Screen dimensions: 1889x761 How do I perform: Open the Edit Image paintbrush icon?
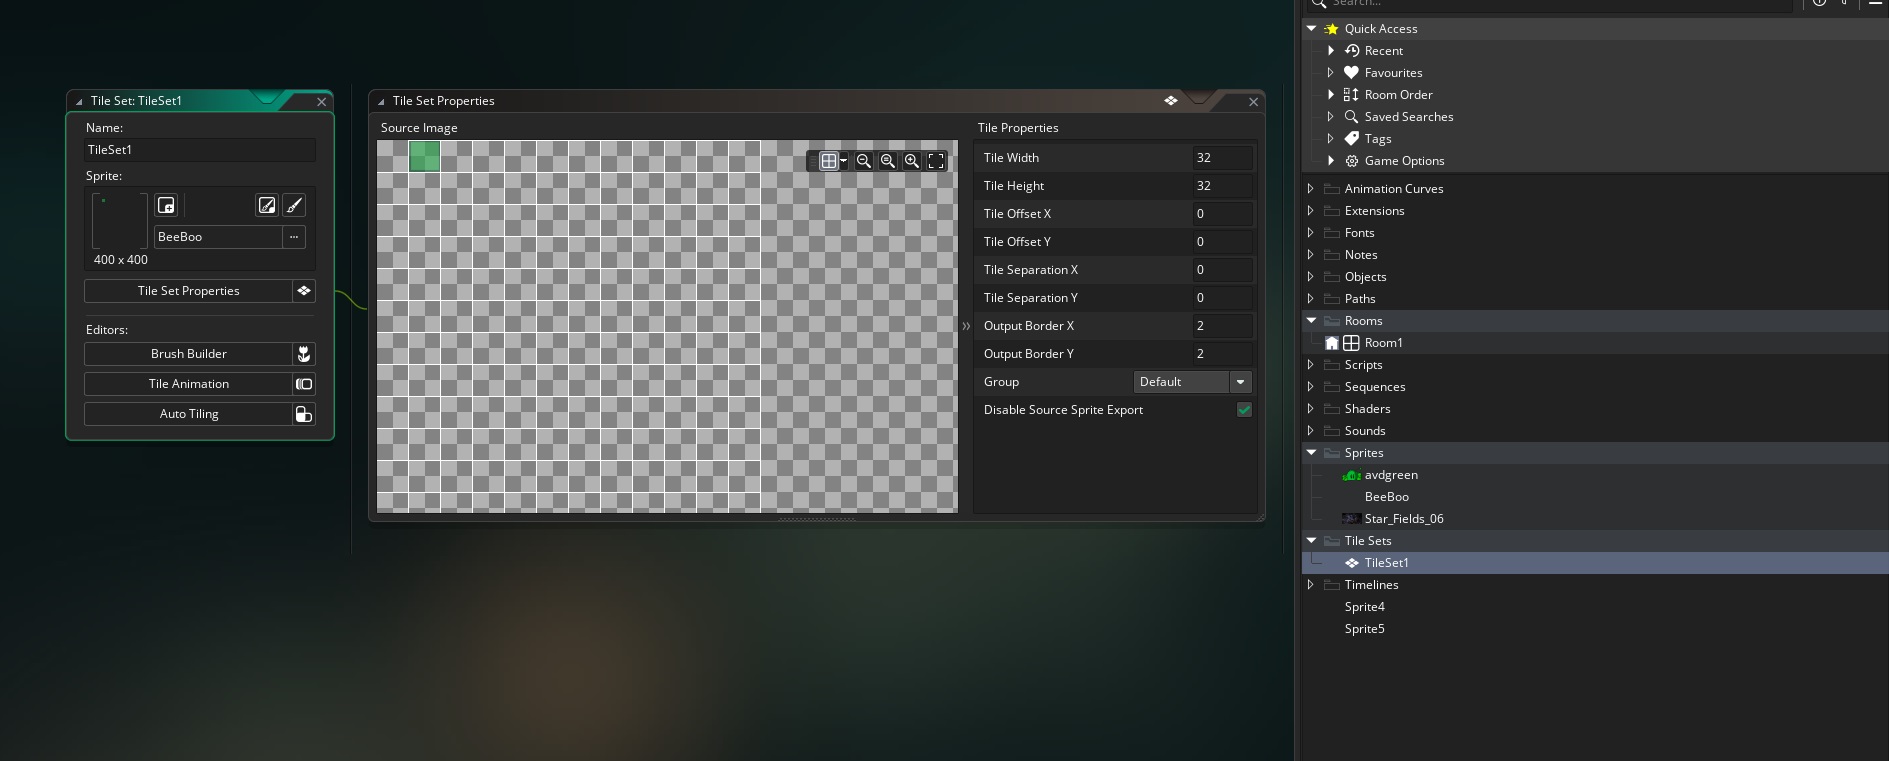click(x=294, y=205)
